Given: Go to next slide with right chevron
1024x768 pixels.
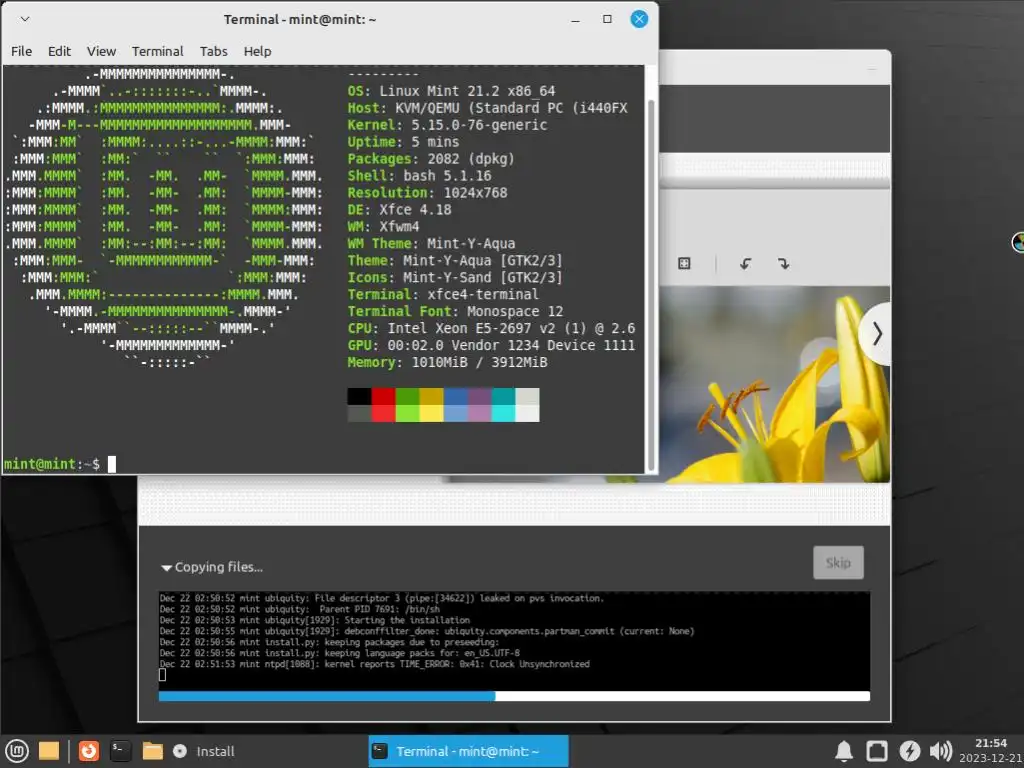Looking at the screenshot, I should tap(876, 334).
